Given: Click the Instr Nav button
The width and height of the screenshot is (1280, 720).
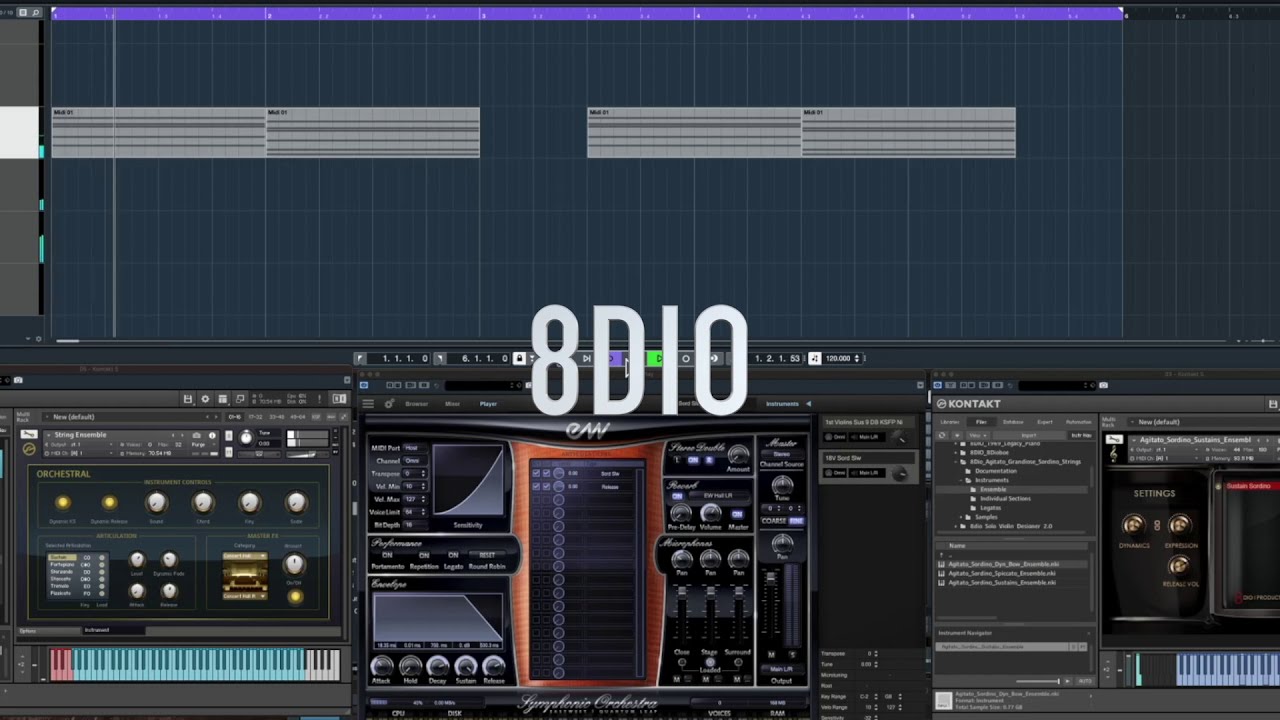Looking at the screenshot, I should pos(1081,435).
